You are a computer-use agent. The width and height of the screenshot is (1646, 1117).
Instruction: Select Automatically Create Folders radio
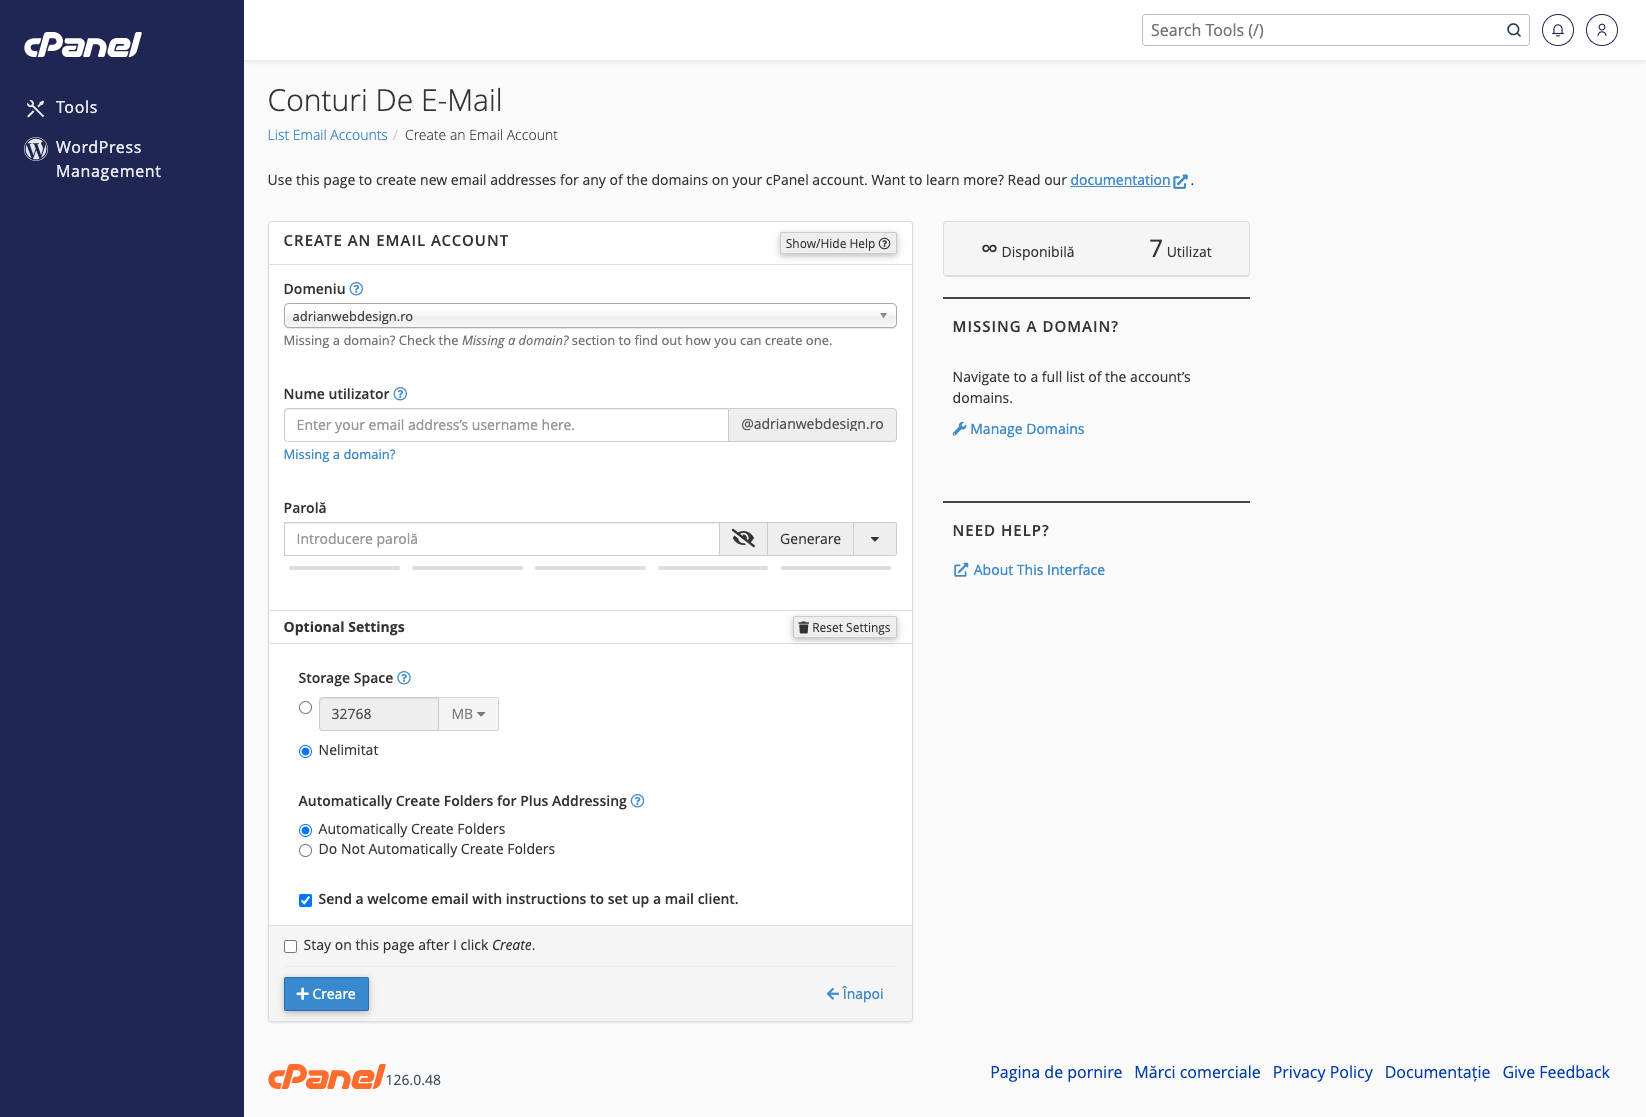tap(305, 830)
